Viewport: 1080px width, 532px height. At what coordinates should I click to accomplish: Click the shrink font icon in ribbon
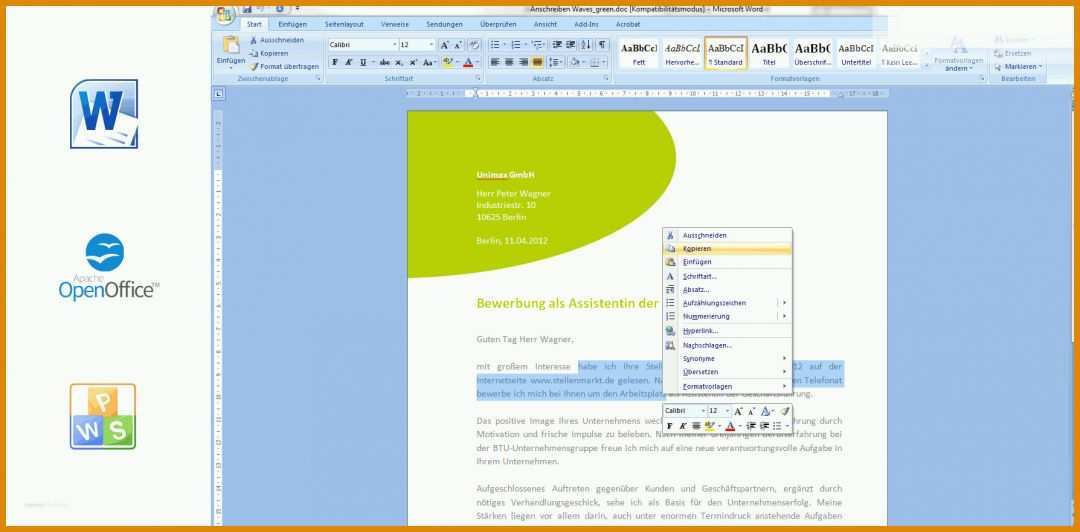[x=458, y=45]
